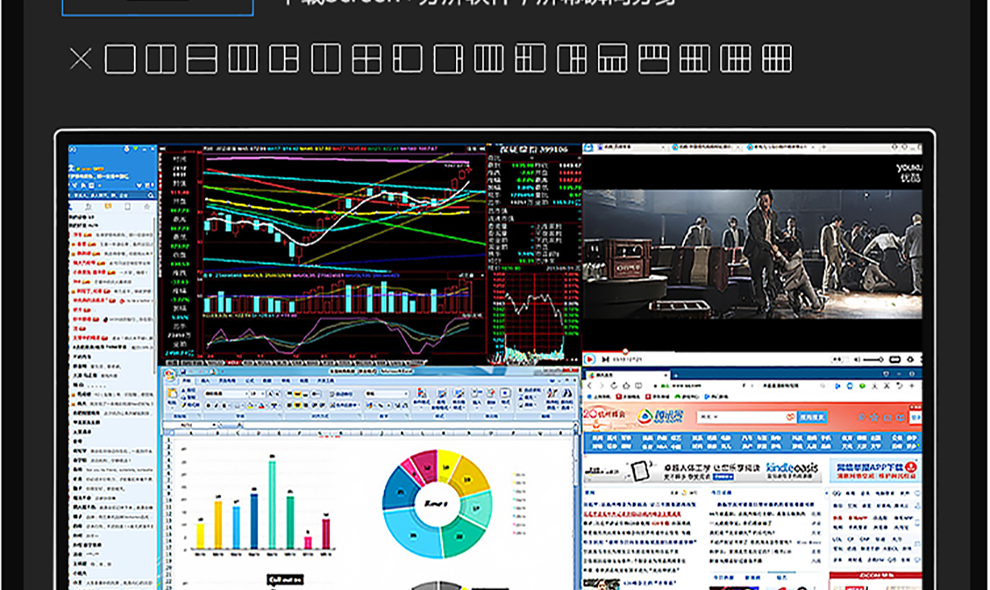Choose the two equal side-by-side columns layout
Image resolution: width=990 pixels, height=590 pixels.
(x=160, y=59)
